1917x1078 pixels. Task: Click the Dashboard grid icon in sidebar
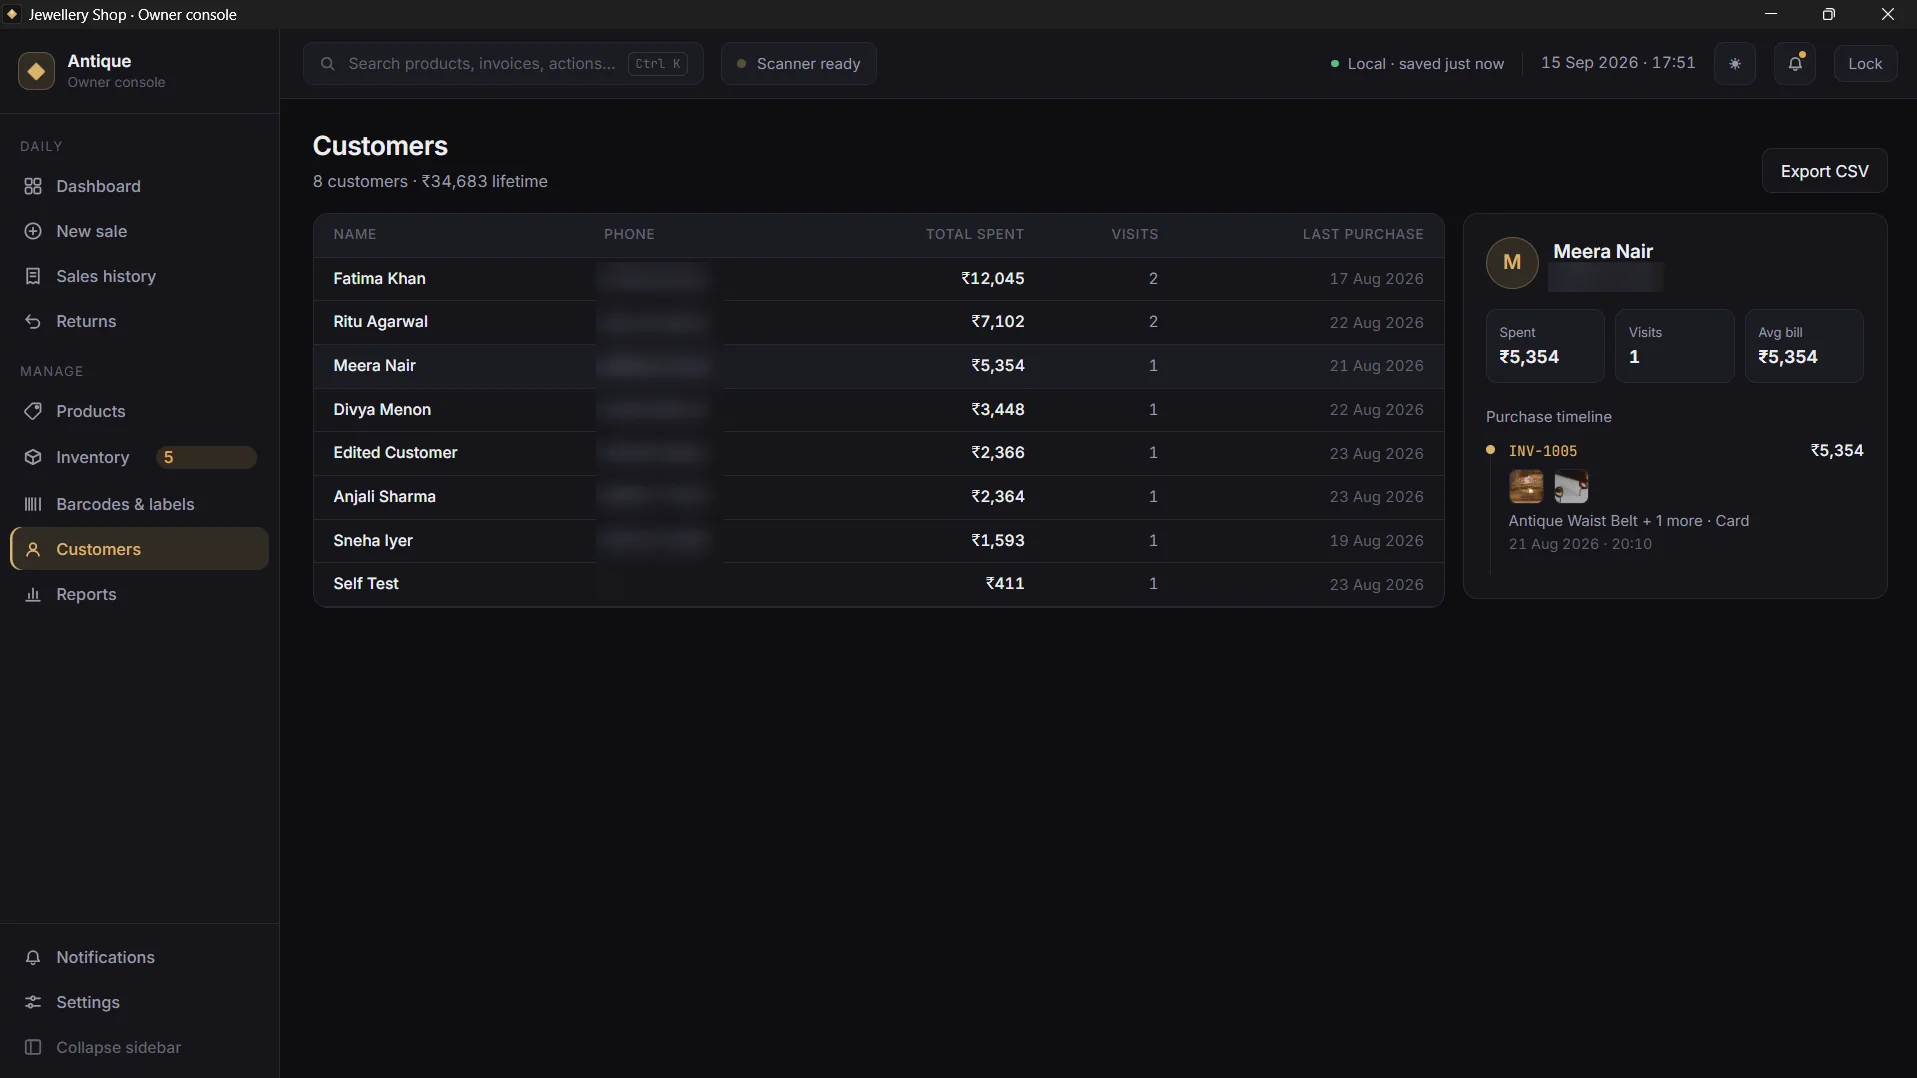(33, 187)
